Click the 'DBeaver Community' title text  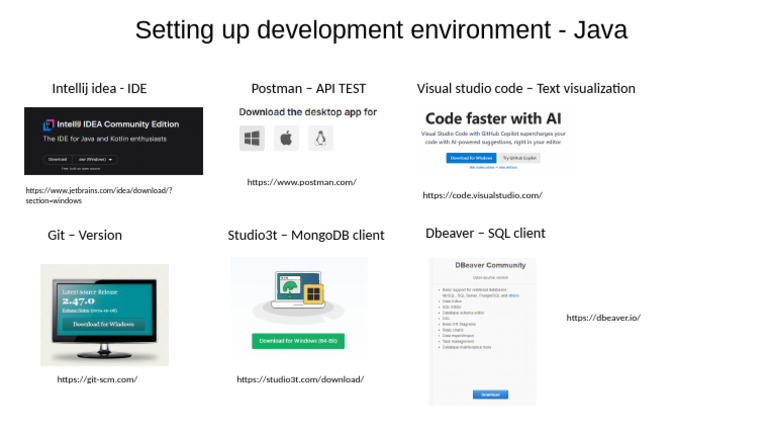pos(490,265)
